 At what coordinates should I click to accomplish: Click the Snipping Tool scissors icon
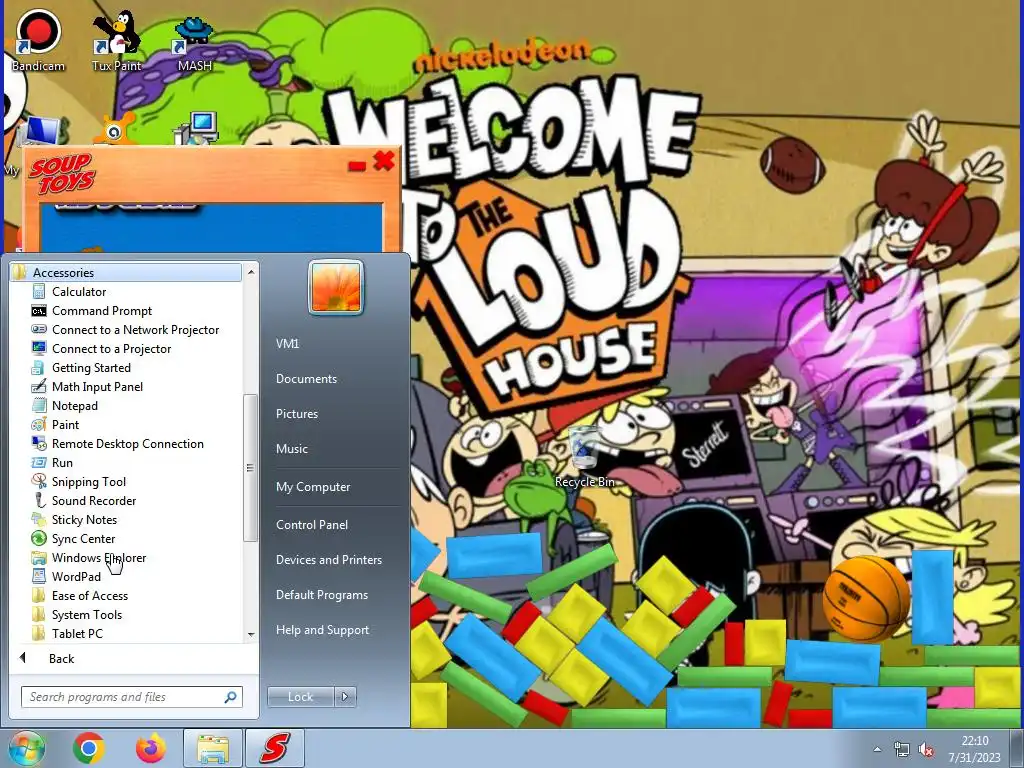click(x=39, y=481)
